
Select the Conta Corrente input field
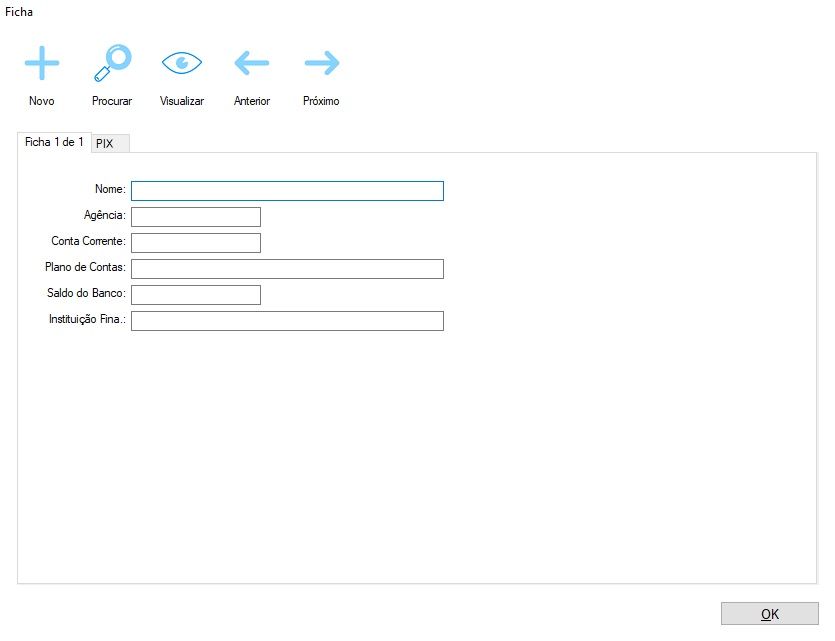pyautogui.click(x=196, y=243)
